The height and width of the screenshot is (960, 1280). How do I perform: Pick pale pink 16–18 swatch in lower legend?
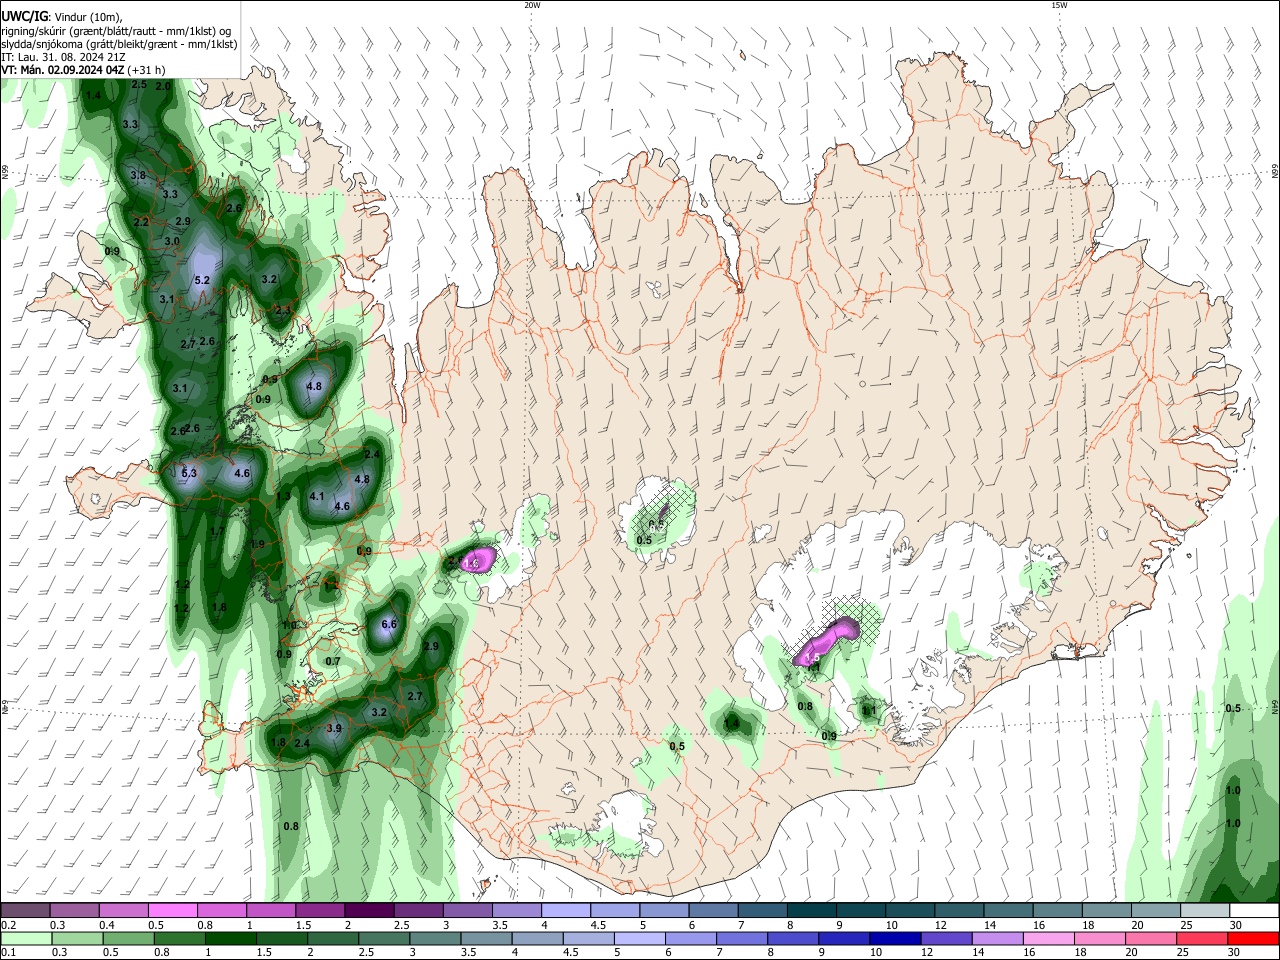coord(1047,939)
